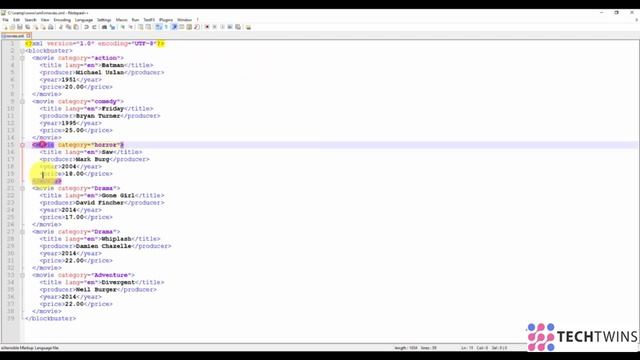Click the Close document toolbar icon
This screenshot has height=360, width=640.
[x=36, y=27]
